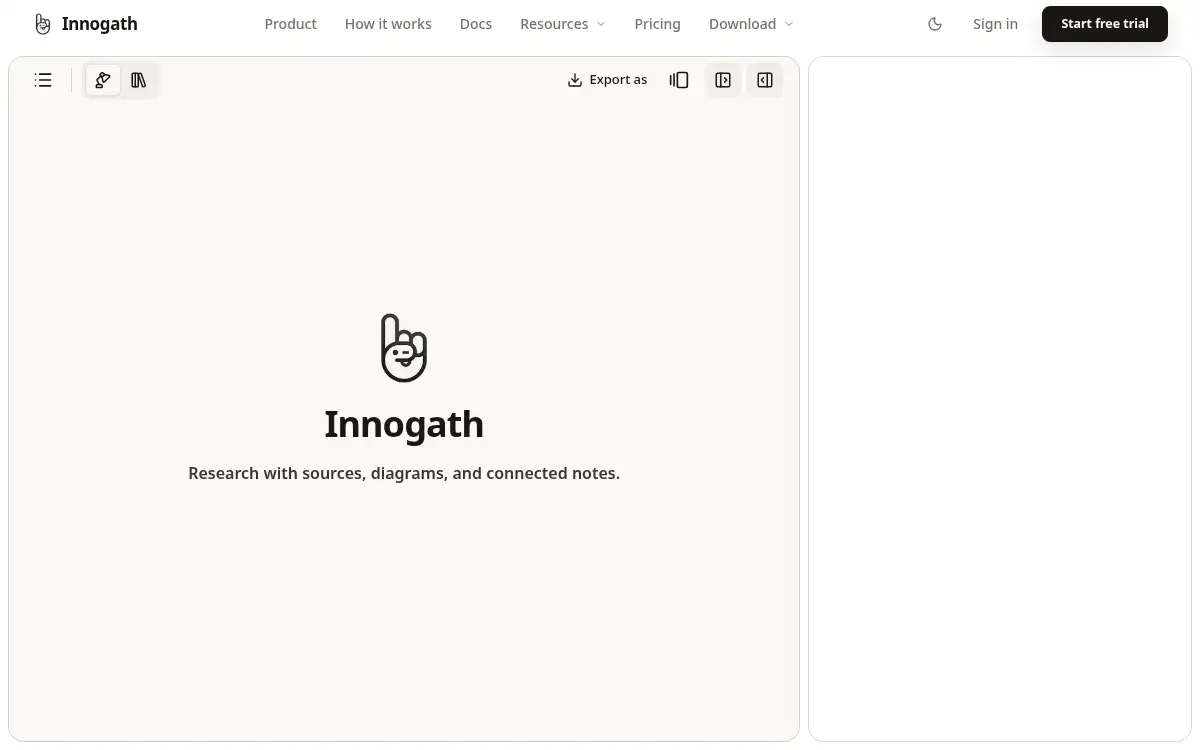Expand the Resources dropdown menu
This screenshot has width=1200, height=750.
click(x=563, y=24)
